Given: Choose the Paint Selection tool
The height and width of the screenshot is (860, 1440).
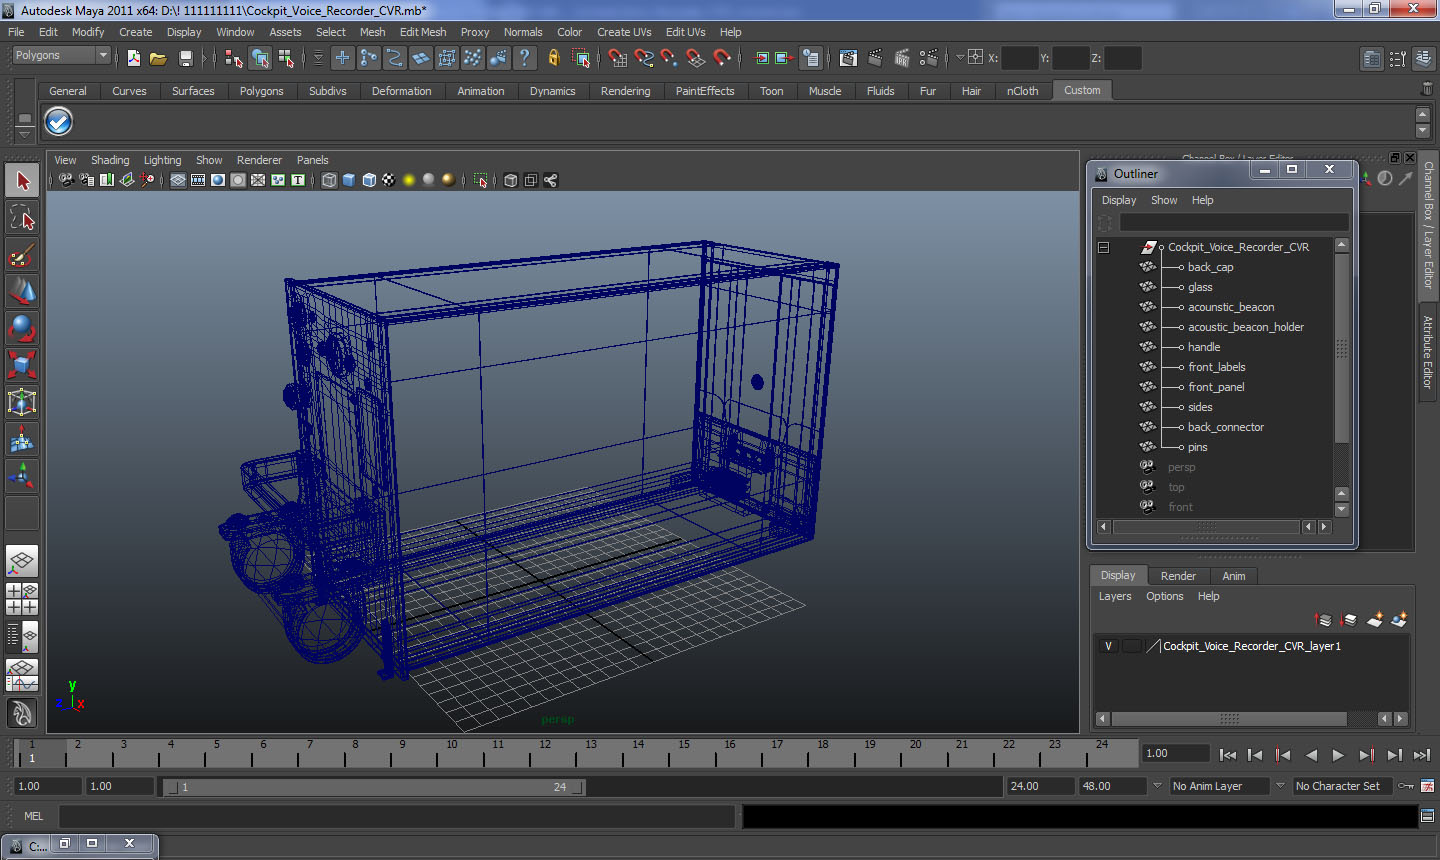Looking at the screenshot, I should 22,255.
